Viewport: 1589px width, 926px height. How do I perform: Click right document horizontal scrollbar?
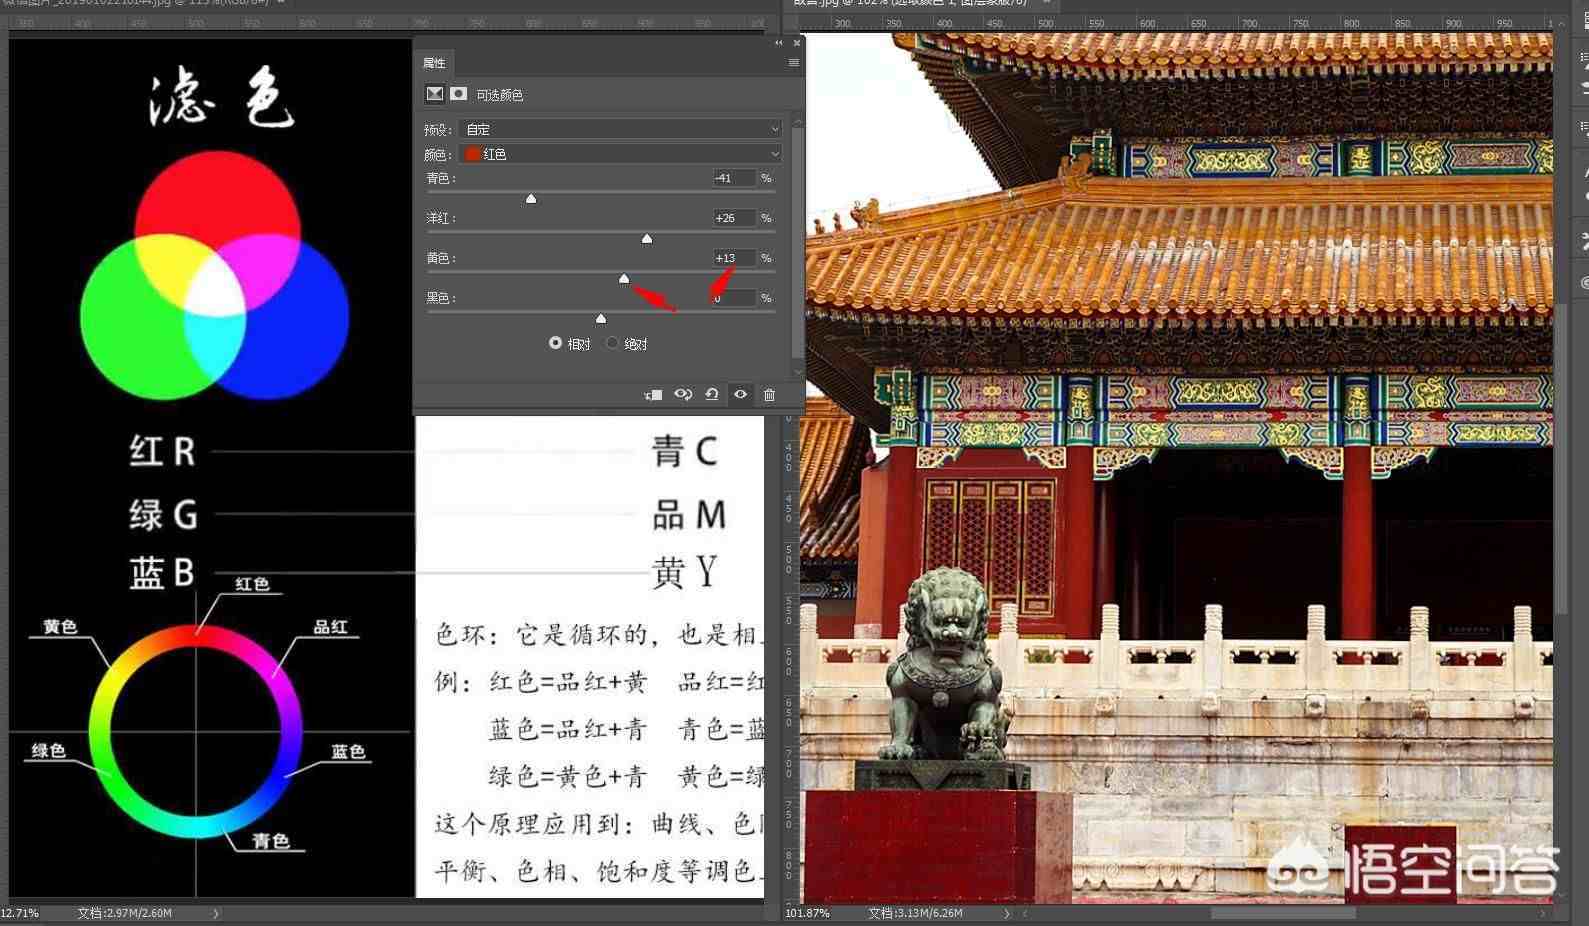coord(1283,913)
